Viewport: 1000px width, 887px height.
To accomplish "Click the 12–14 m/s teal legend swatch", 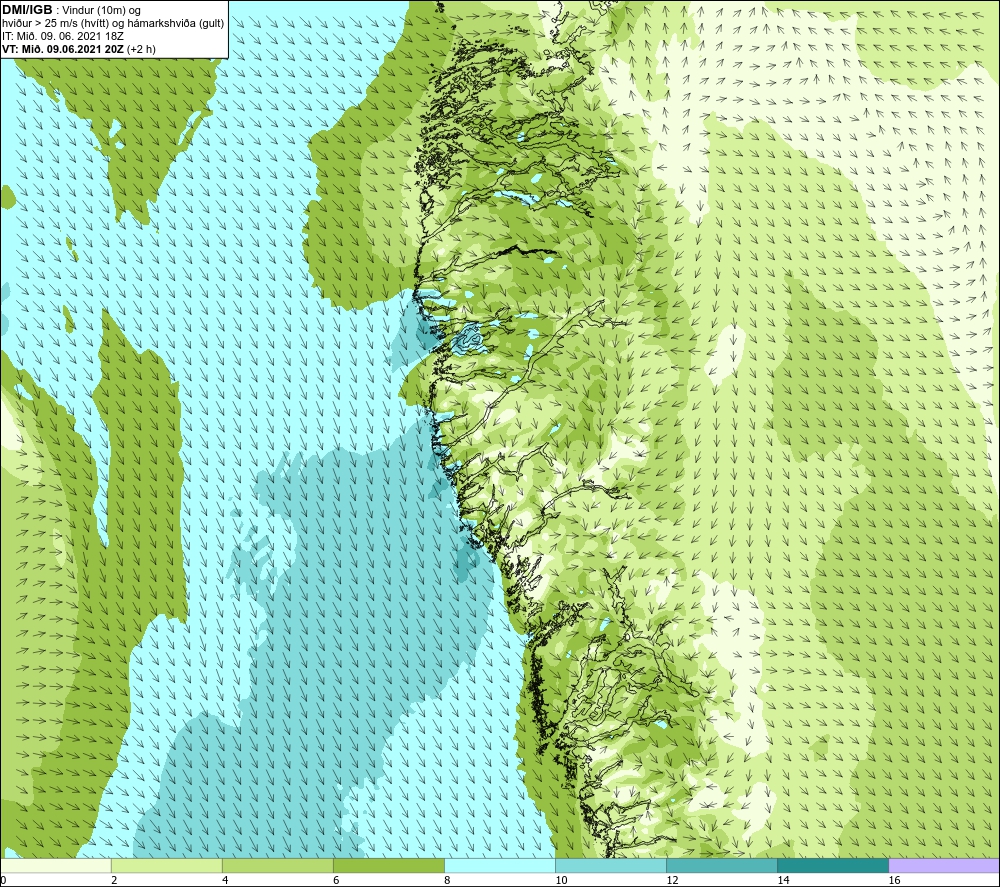I will [x=722, y=865].
